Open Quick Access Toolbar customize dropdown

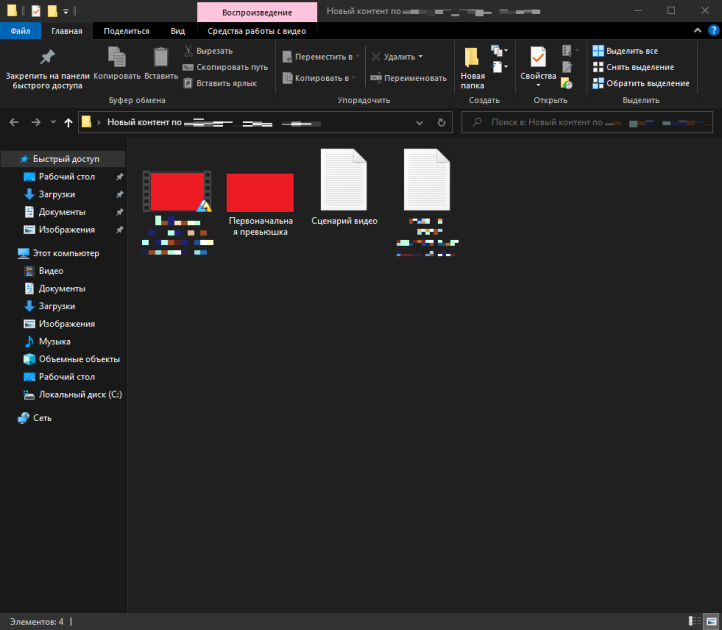[66, 11]
